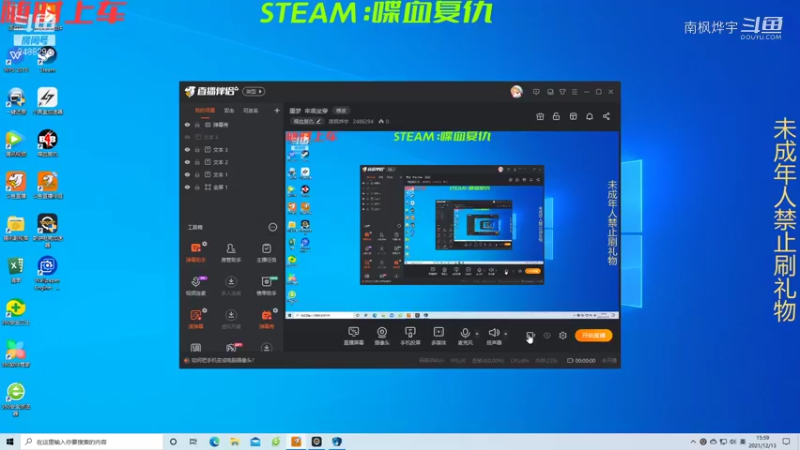The width and height of the screenshot is (800, 450).
Task: Open the orange subtitle tool in third row
Action: point(196,319)
